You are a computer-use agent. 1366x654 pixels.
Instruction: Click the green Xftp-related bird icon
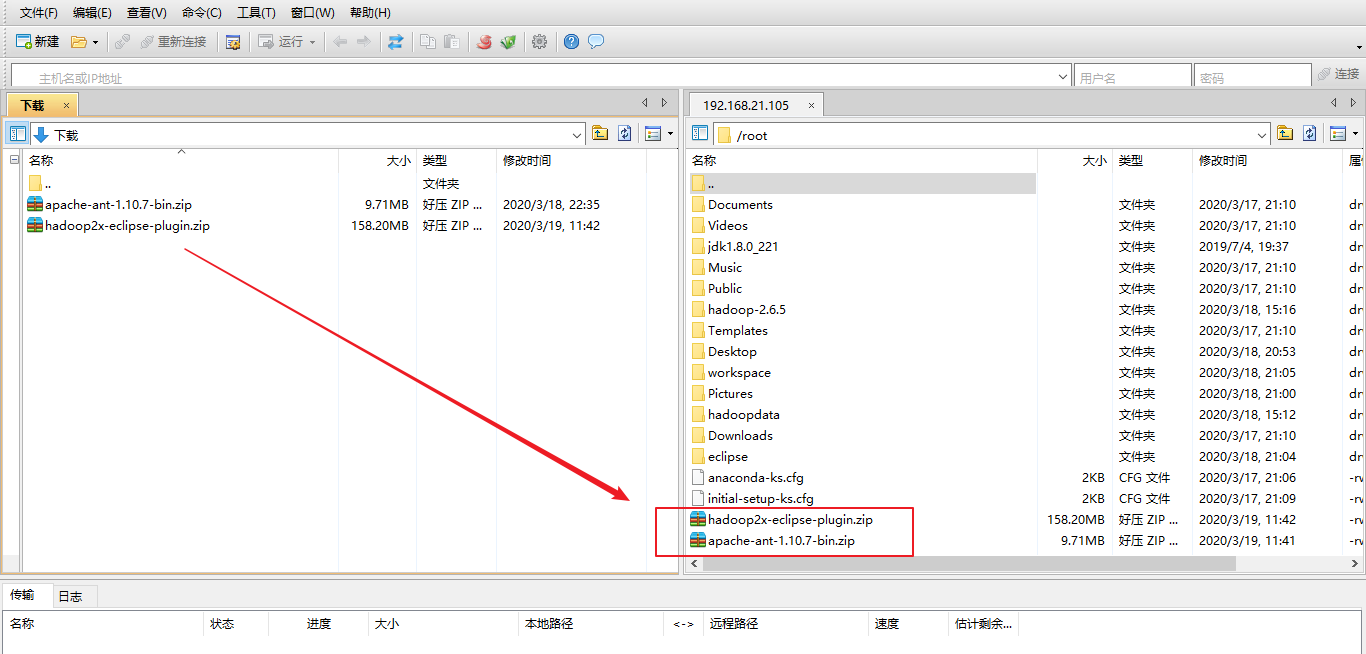tap(508, 42)
